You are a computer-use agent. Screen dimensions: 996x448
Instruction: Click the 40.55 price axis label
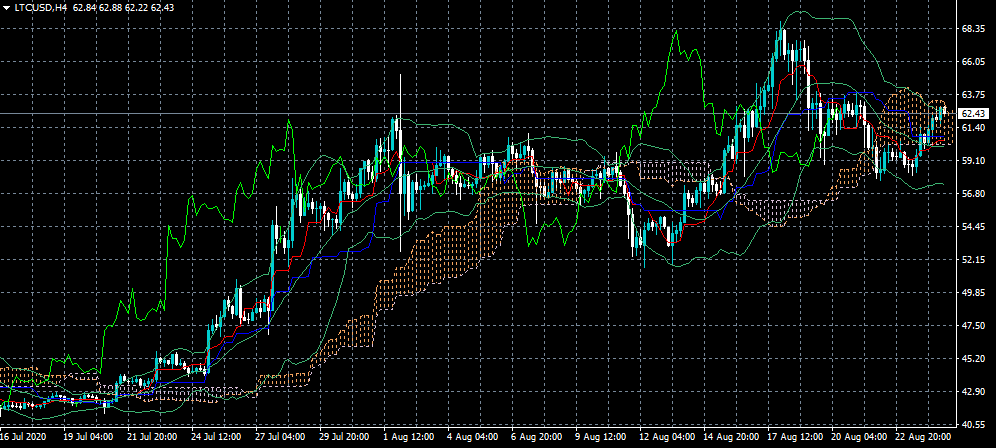point(972,425)
